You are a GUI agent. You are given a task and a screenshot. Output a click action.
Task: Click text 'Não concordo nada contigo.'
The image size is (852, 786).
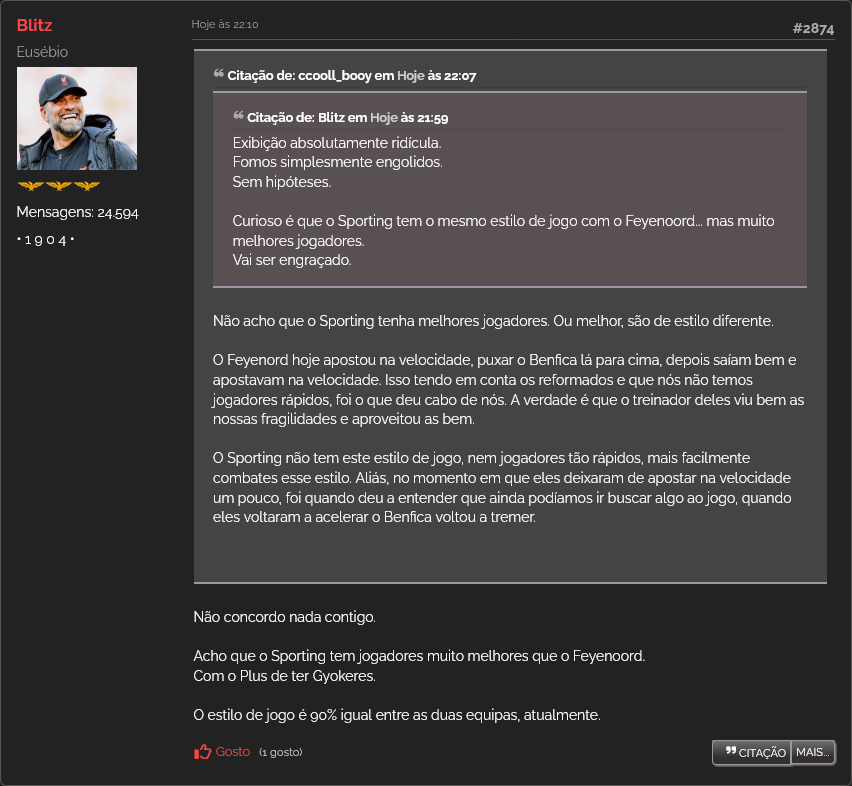(x=285, y=617)
